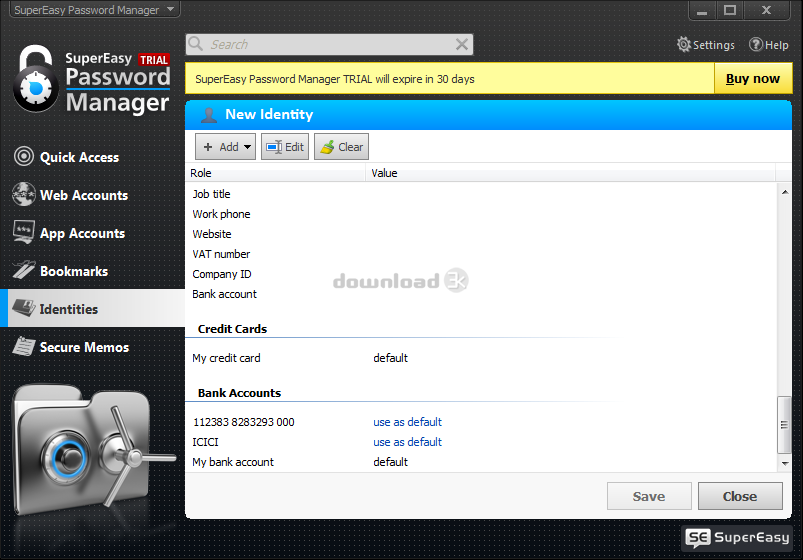Open the Quick Access section
Screen dimensions: 803x560
point(92,157)
